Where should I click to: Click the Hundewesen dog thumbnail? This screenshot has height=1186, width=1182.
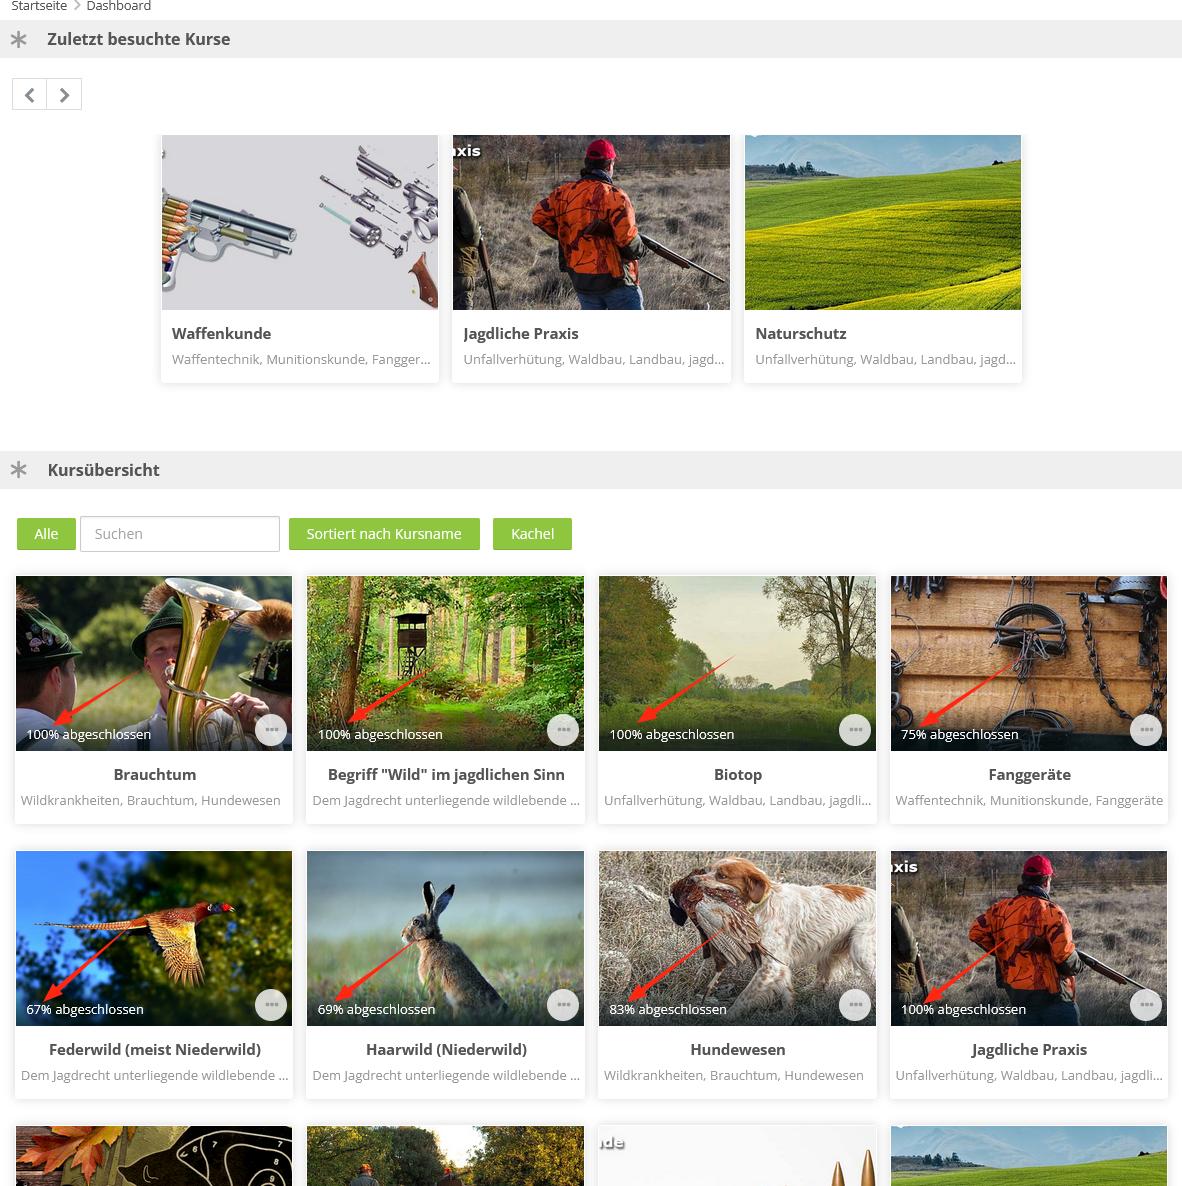tap(737, 939)
